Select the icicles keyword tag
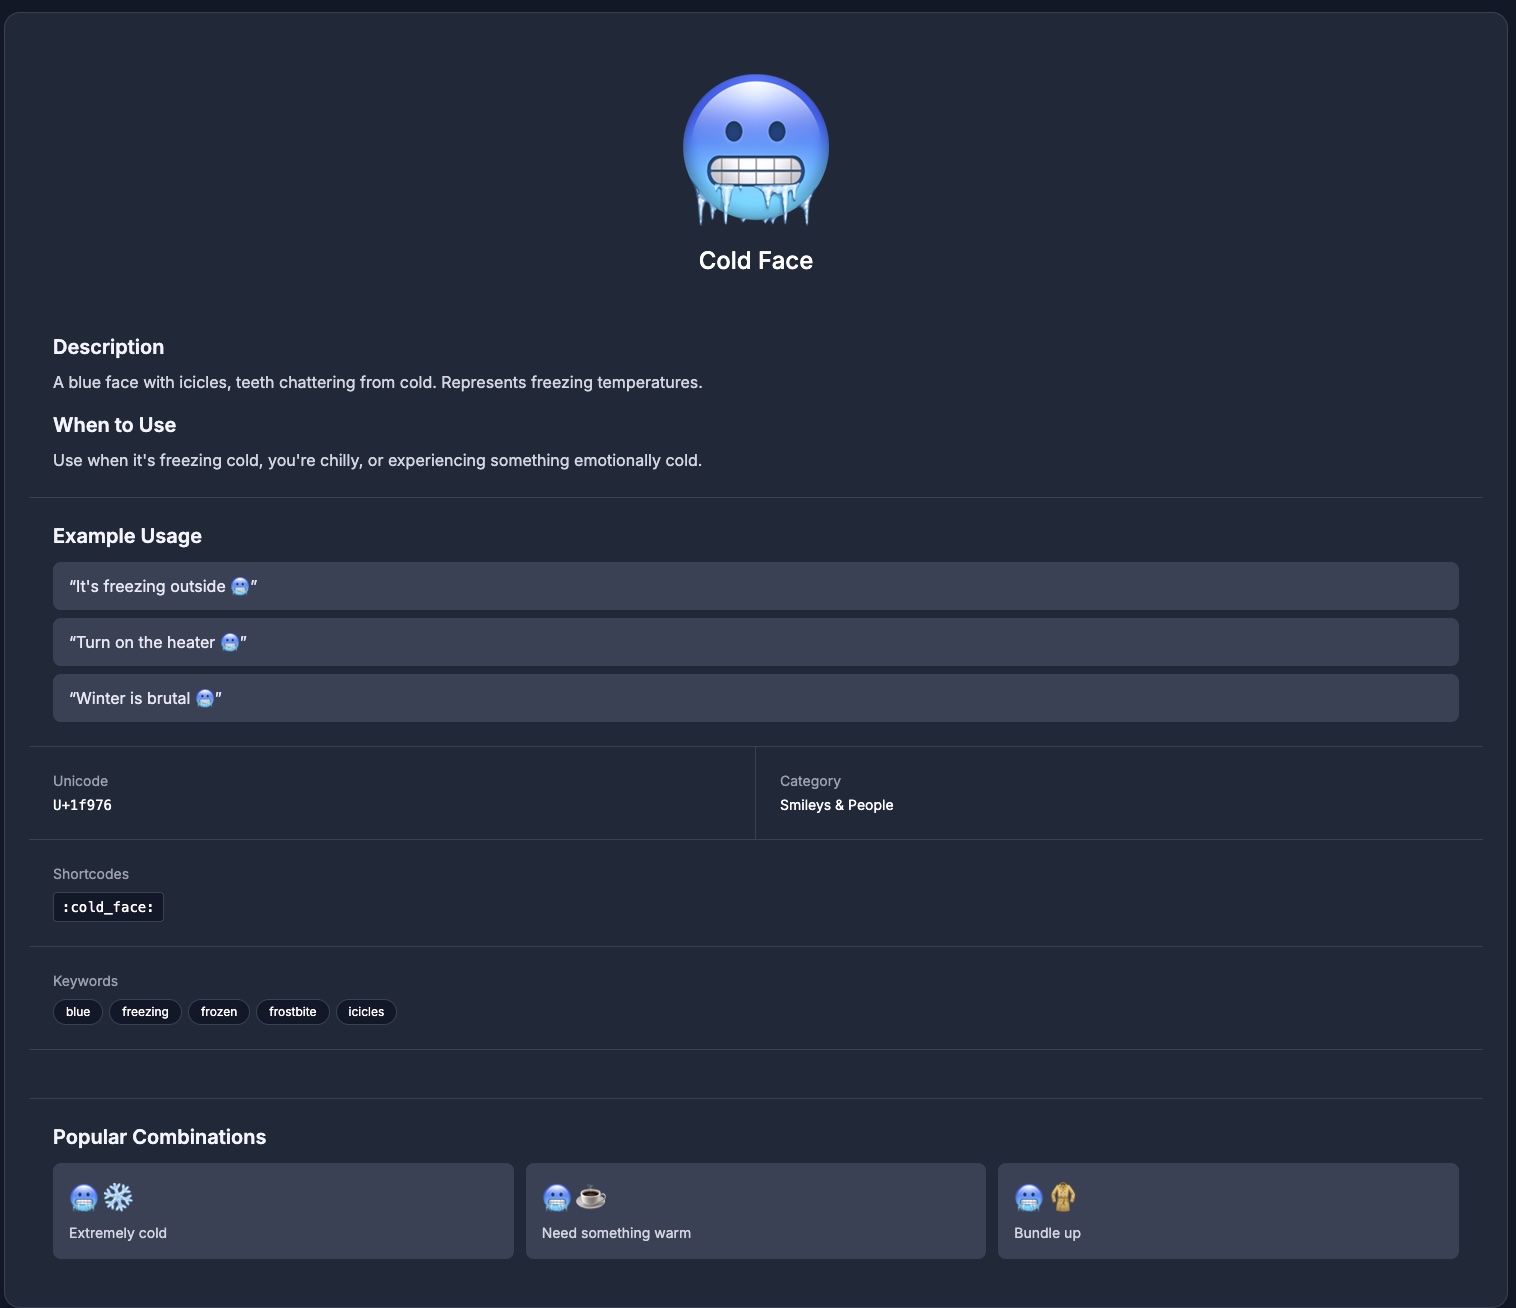 (366, 1012)
